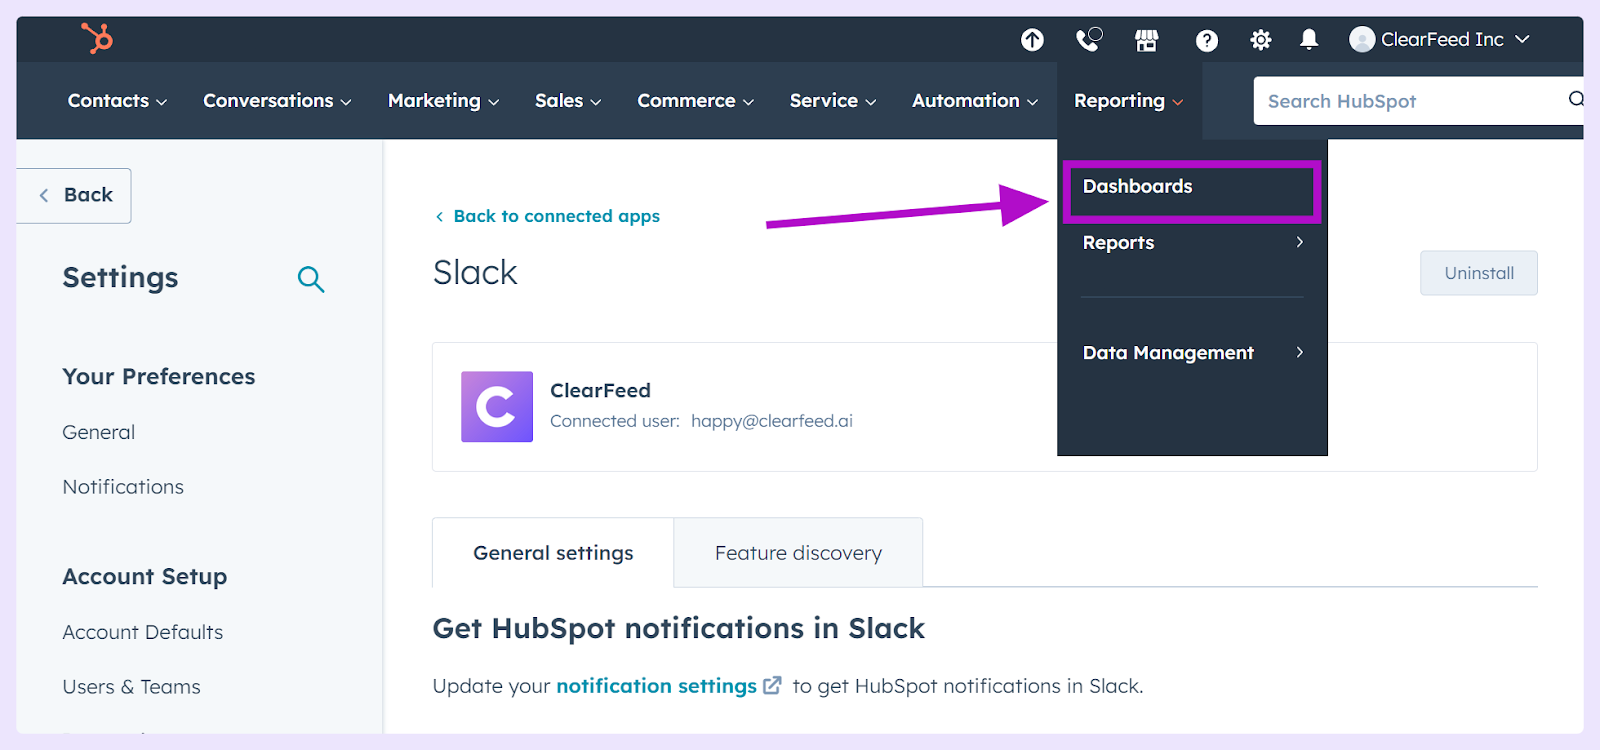Click the Account Setup section heading
The width and height of the screenshot is (1600, 750).
[x=145, y=577]
